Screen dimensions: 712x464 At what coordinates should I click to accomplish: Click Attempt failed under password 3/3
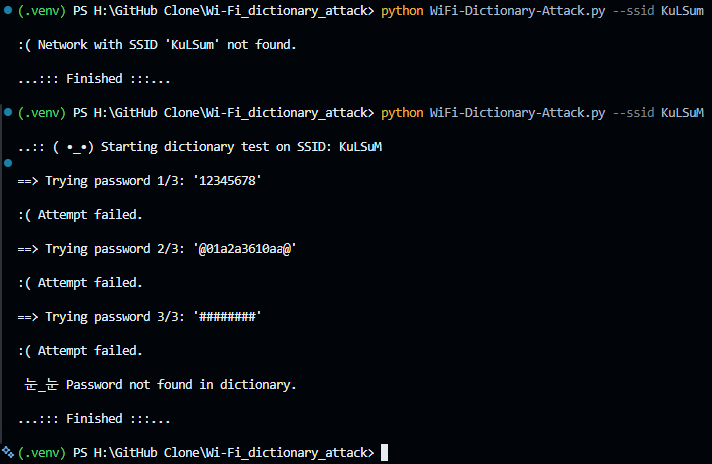tap(80, 350)
